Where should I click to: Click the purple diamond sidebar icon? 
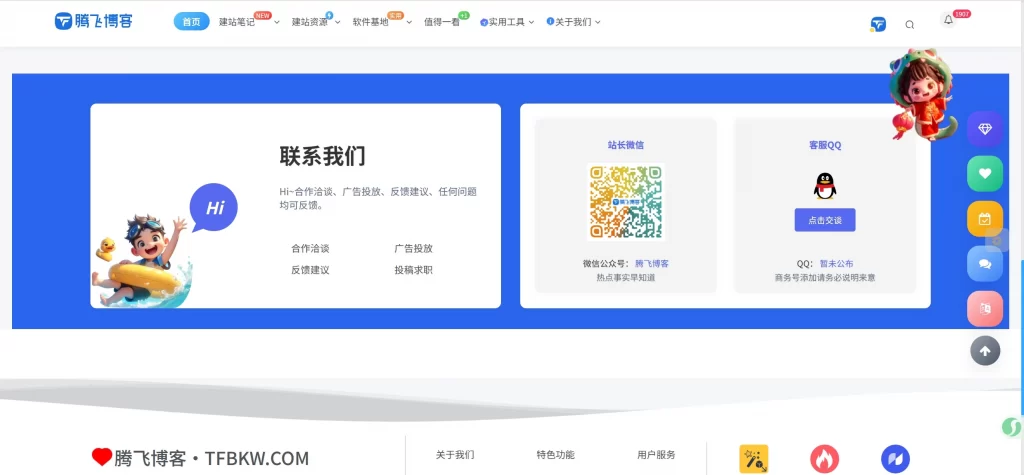point(985,129)
